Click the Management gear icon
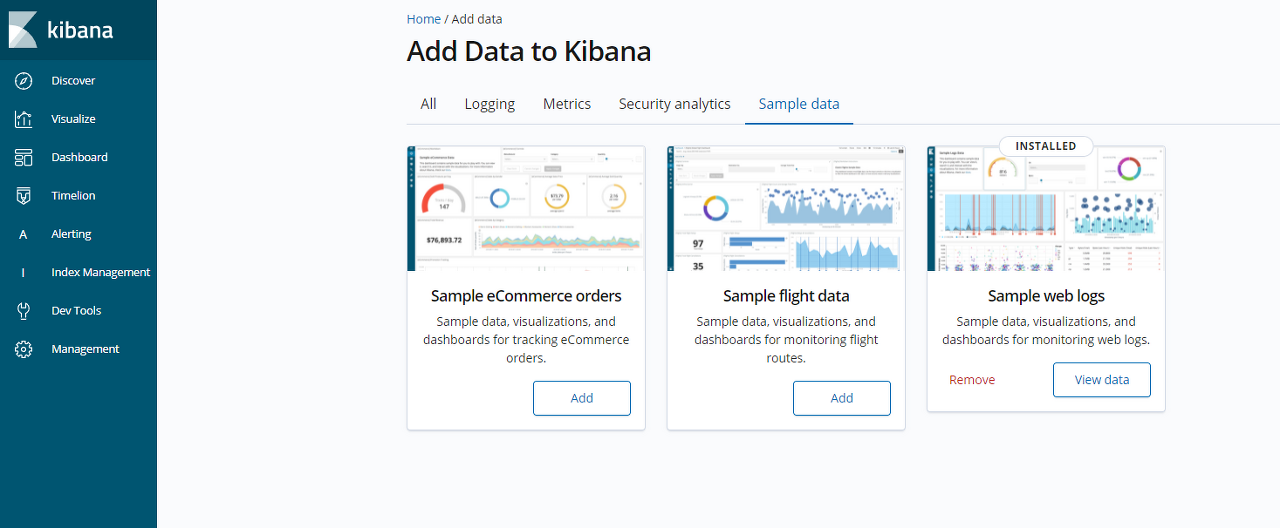 click(24, 349)
